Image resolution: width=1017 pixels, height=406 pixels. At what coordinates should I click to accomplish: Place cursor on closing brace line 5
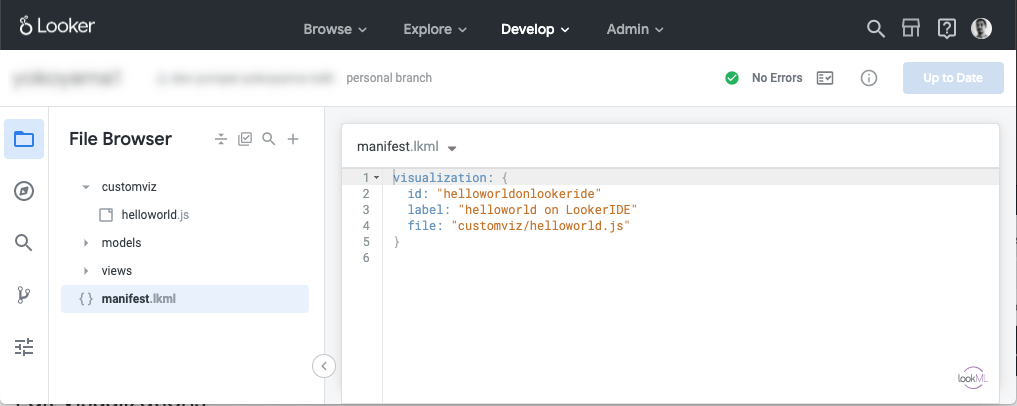pos(397,242)
